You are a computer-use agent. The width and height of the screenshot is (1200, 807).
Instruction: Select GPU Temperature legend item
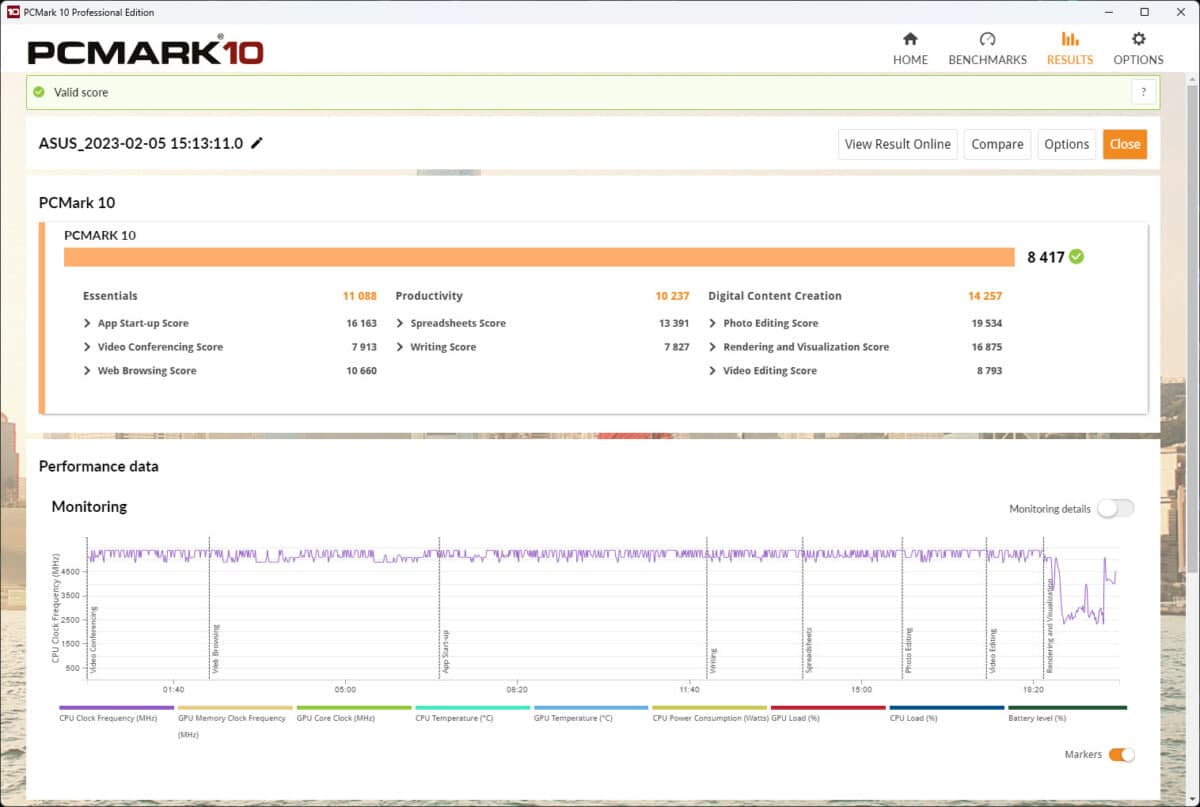point(590,713)
